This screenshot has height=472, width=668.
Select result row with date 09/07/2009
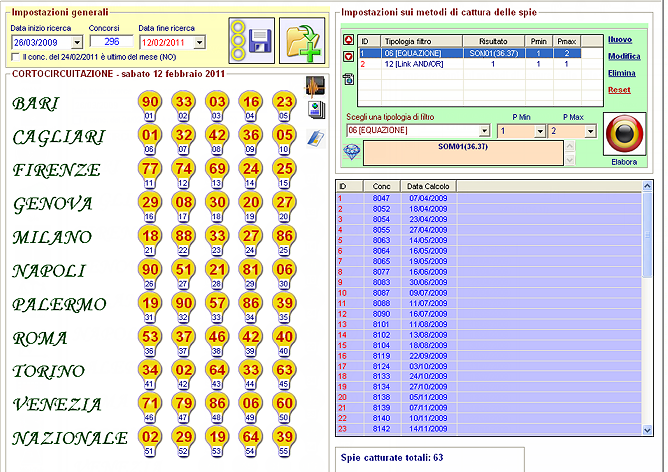coord(489,293)
